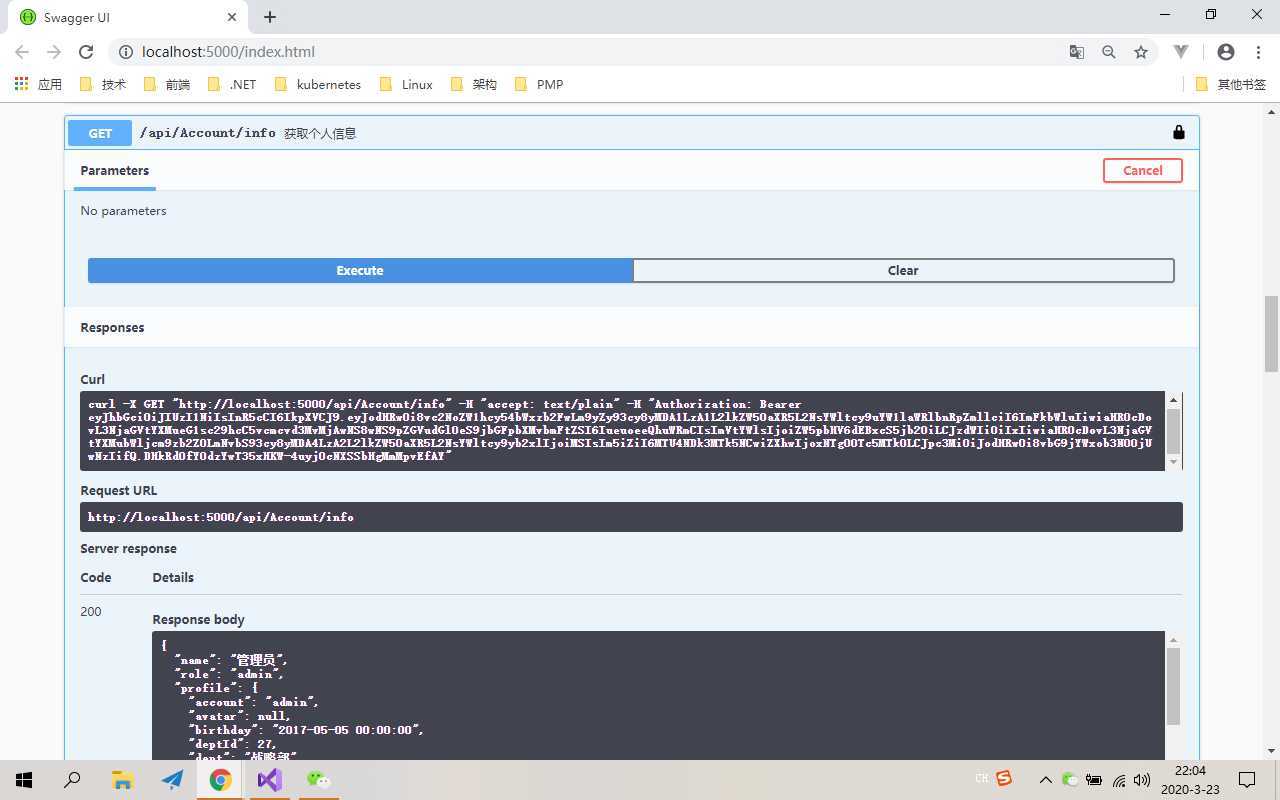Open the Vue devtools extension icon
This screenshot has height=800, width=1280.
pyautogui.click(x=1181, y=52)
